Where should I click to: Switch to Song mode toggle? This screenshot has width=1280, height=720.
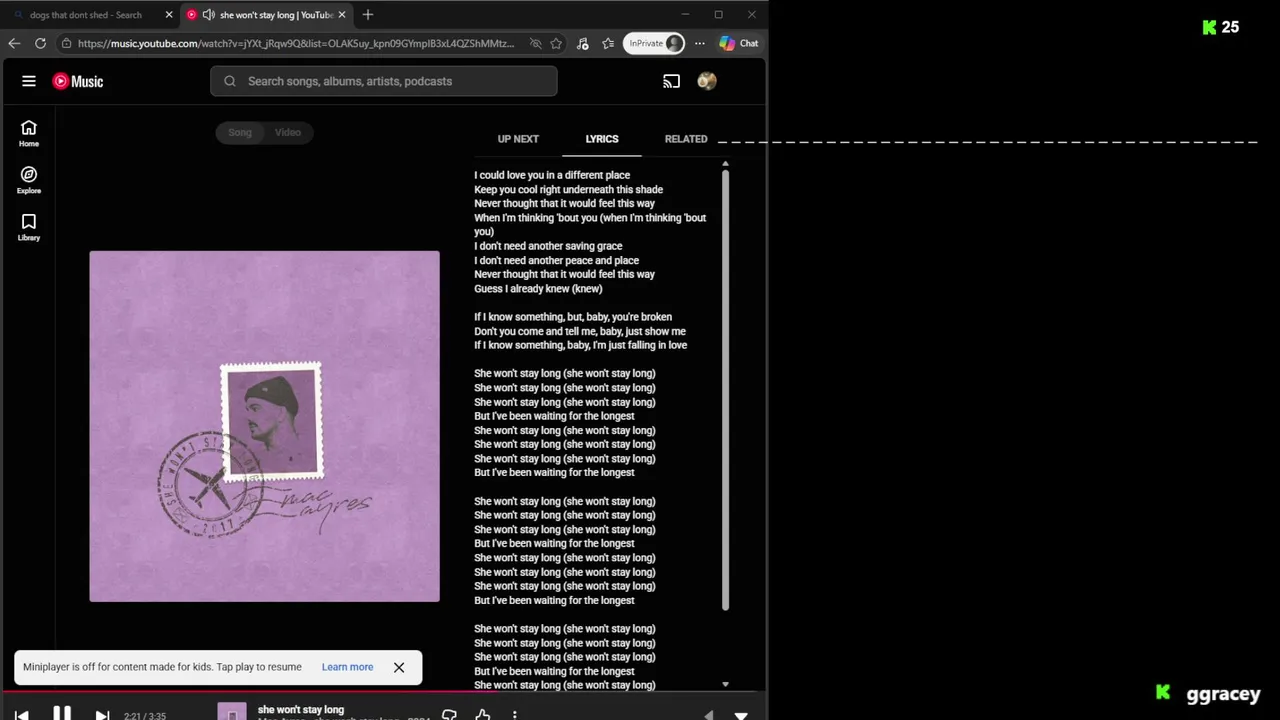pyautogui.click(x=240, y=132)
